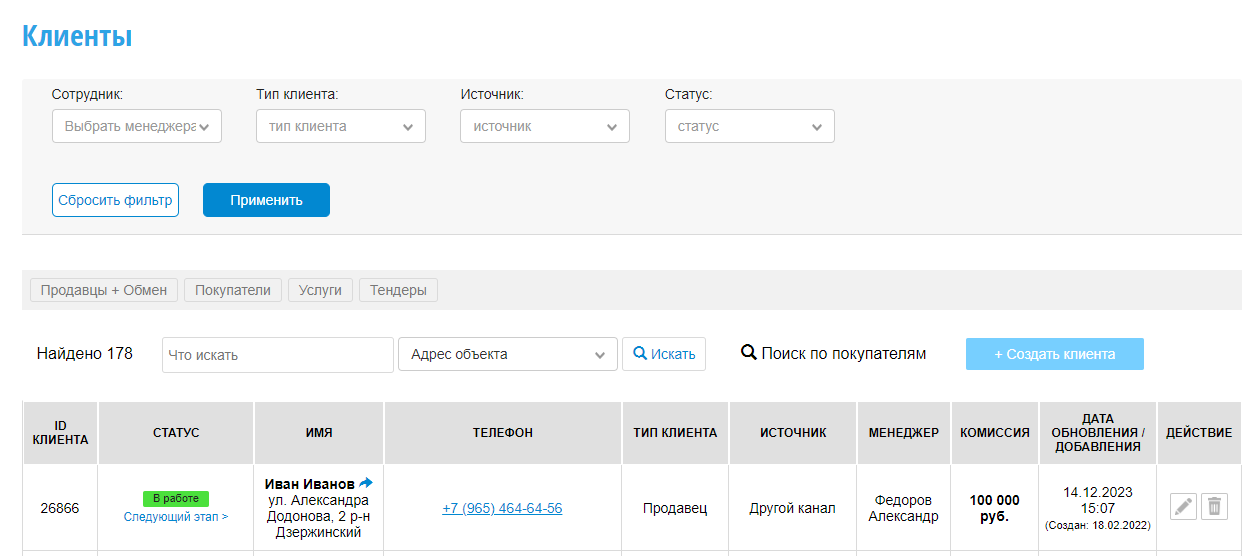The image size is (1251, 556).
Task: Go to the Тендеры tab
Action: [x=398, y=290]
